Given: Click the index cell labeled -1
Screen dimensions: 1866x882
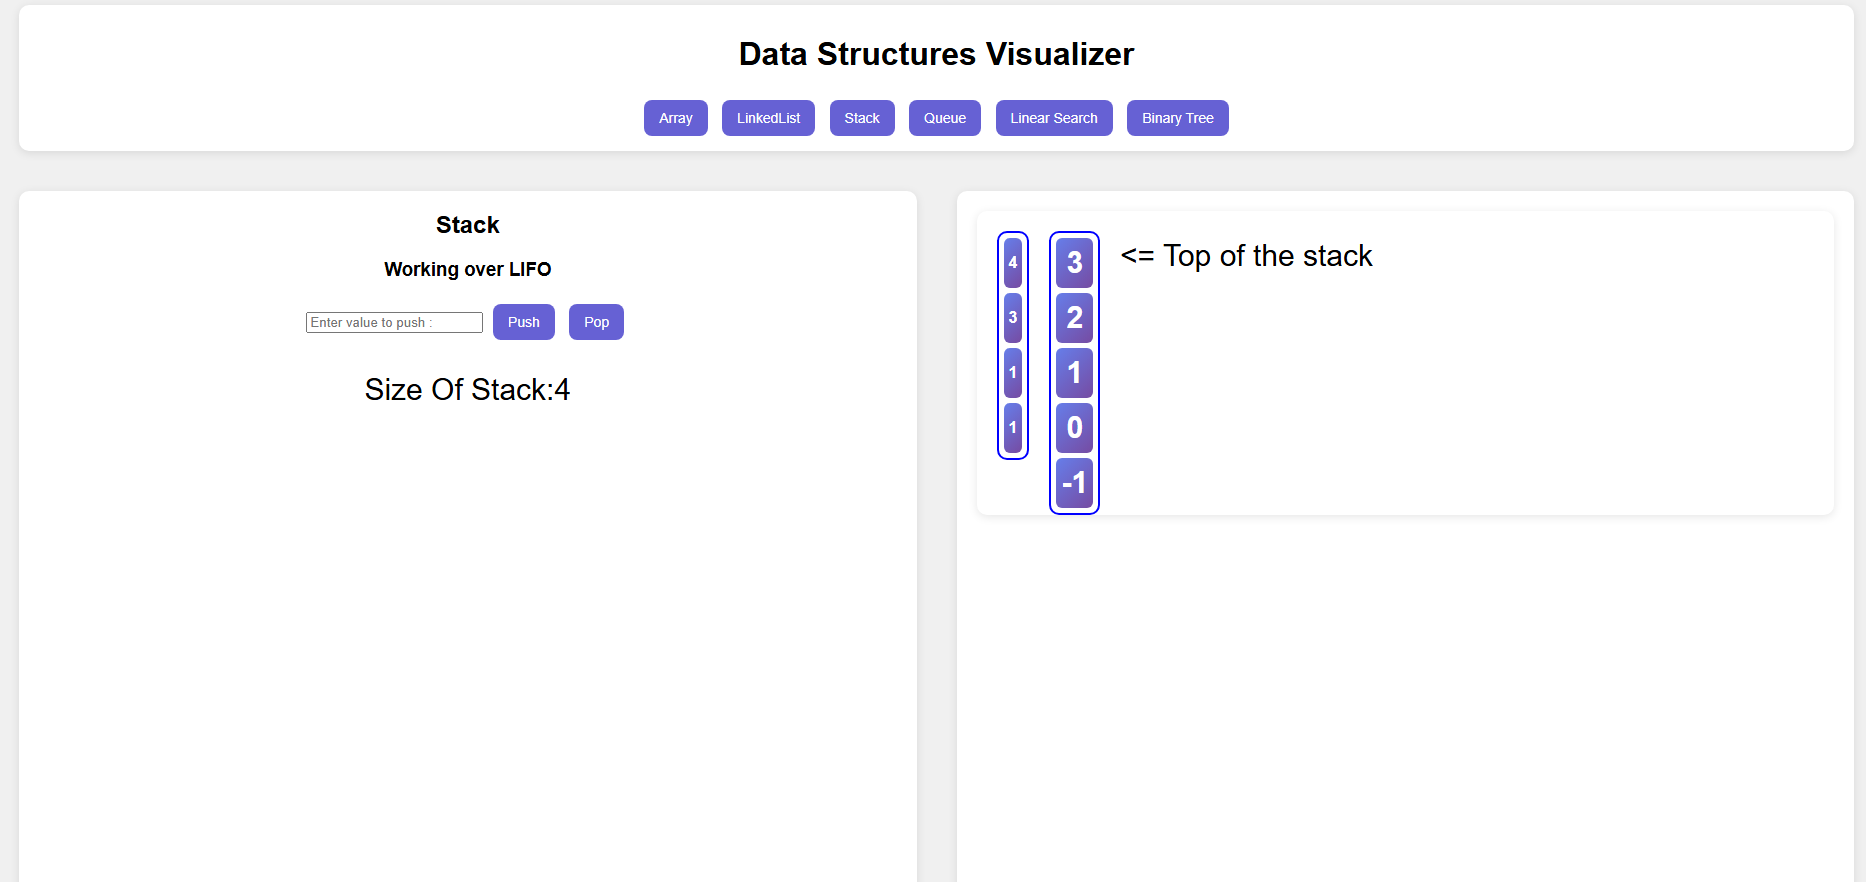Looking at the screenshot, I should tap(1074, 483).
